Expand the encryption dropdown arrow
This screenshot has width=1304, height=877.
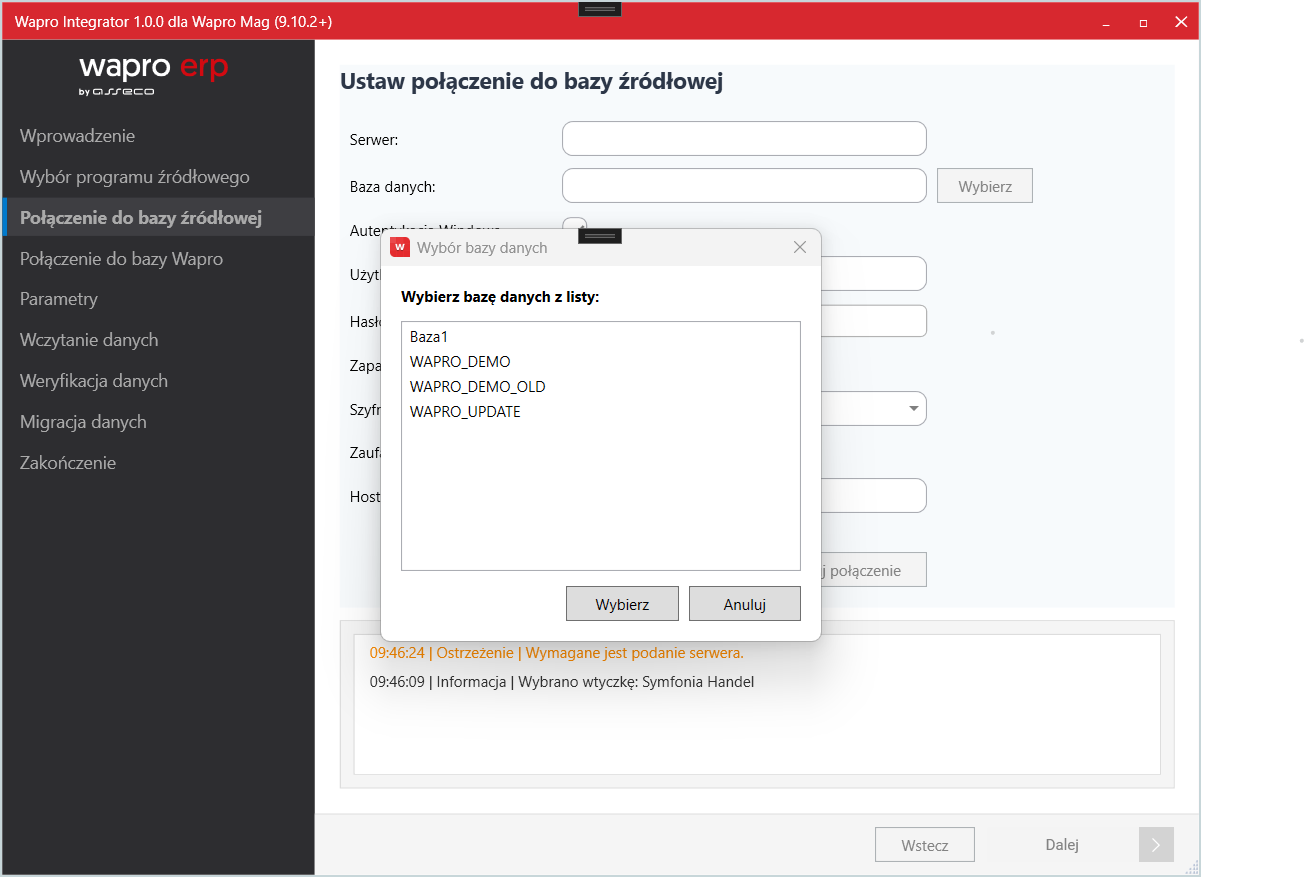(913, 408)
